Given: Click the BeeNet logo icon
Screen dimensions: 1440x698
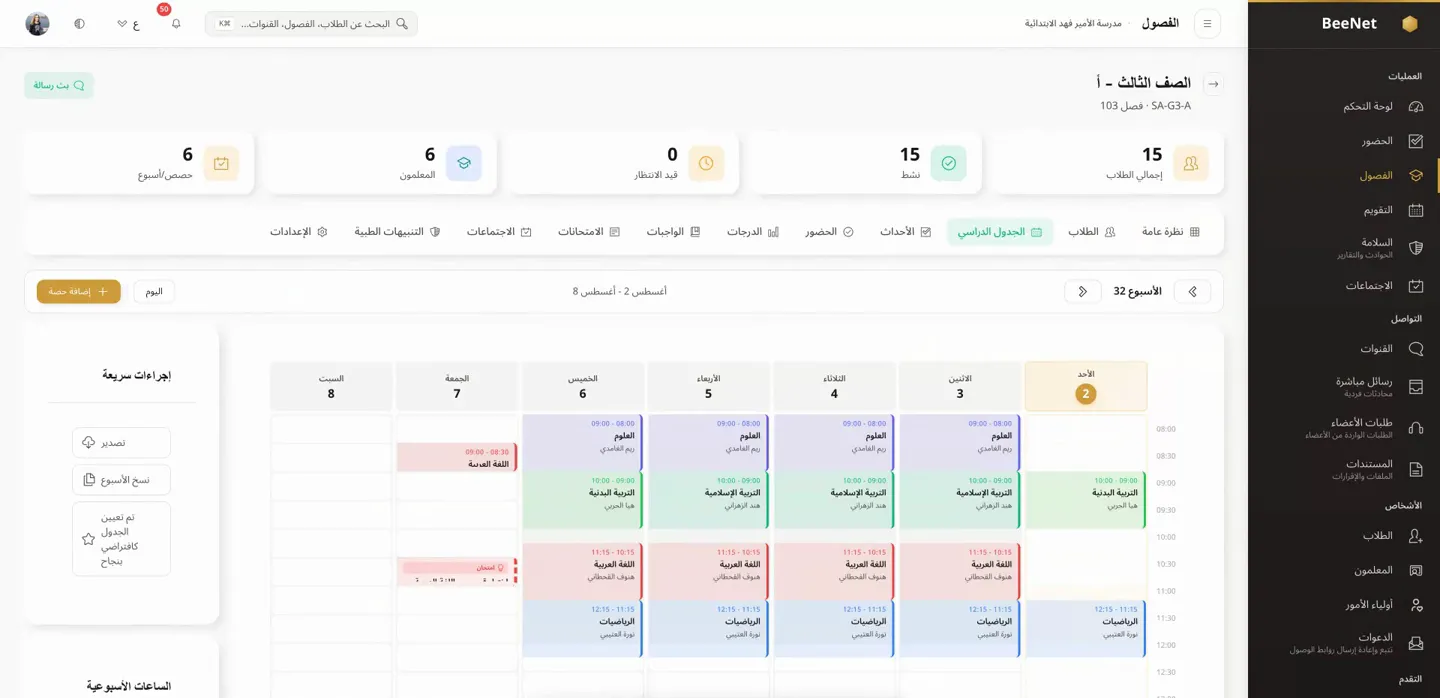Looking at the screenshot, I should (x=1409, y=24).
